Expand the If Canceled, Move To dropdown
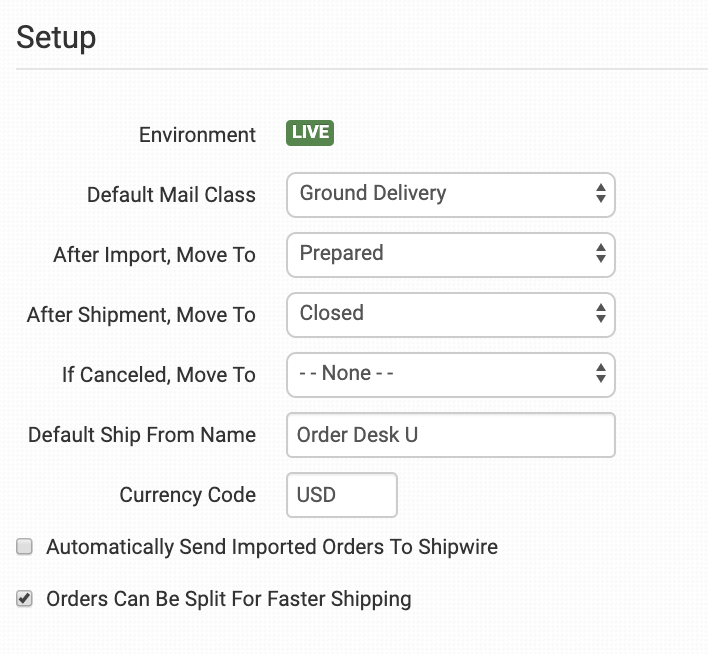This screenshot has height=654, width=708. pyautogui.click(x=450, y=374)
